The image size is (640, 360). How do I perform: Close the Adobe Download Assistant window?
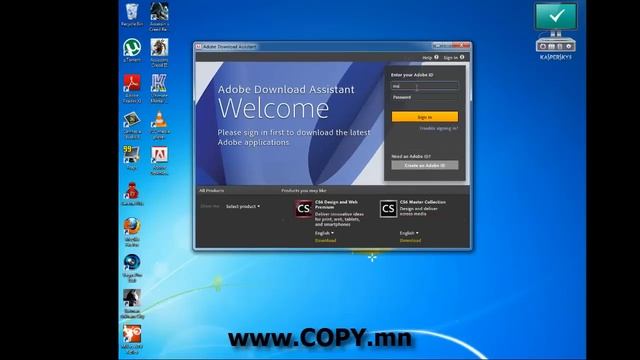pos(463,46)
